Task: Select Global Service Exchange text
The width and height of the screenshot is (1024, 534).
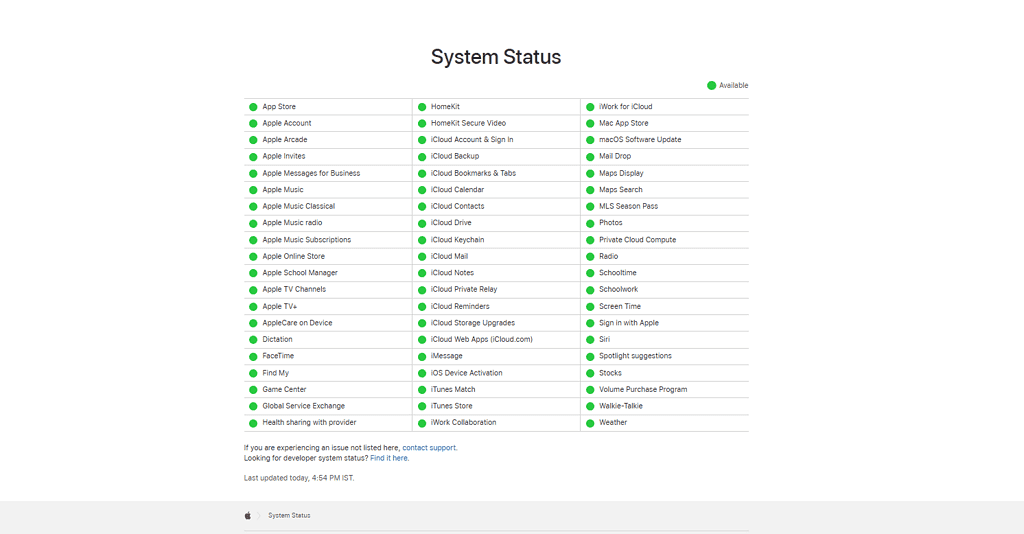Action: tap(304, 405)
